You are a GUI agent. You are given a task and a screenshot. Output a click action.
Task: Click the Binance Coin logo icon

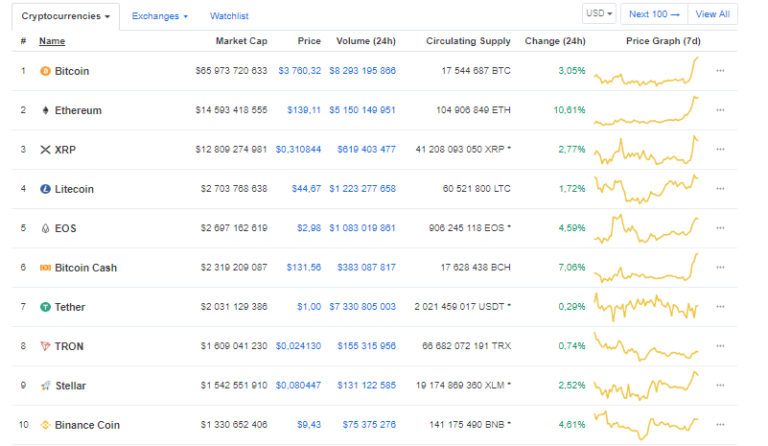45,425
